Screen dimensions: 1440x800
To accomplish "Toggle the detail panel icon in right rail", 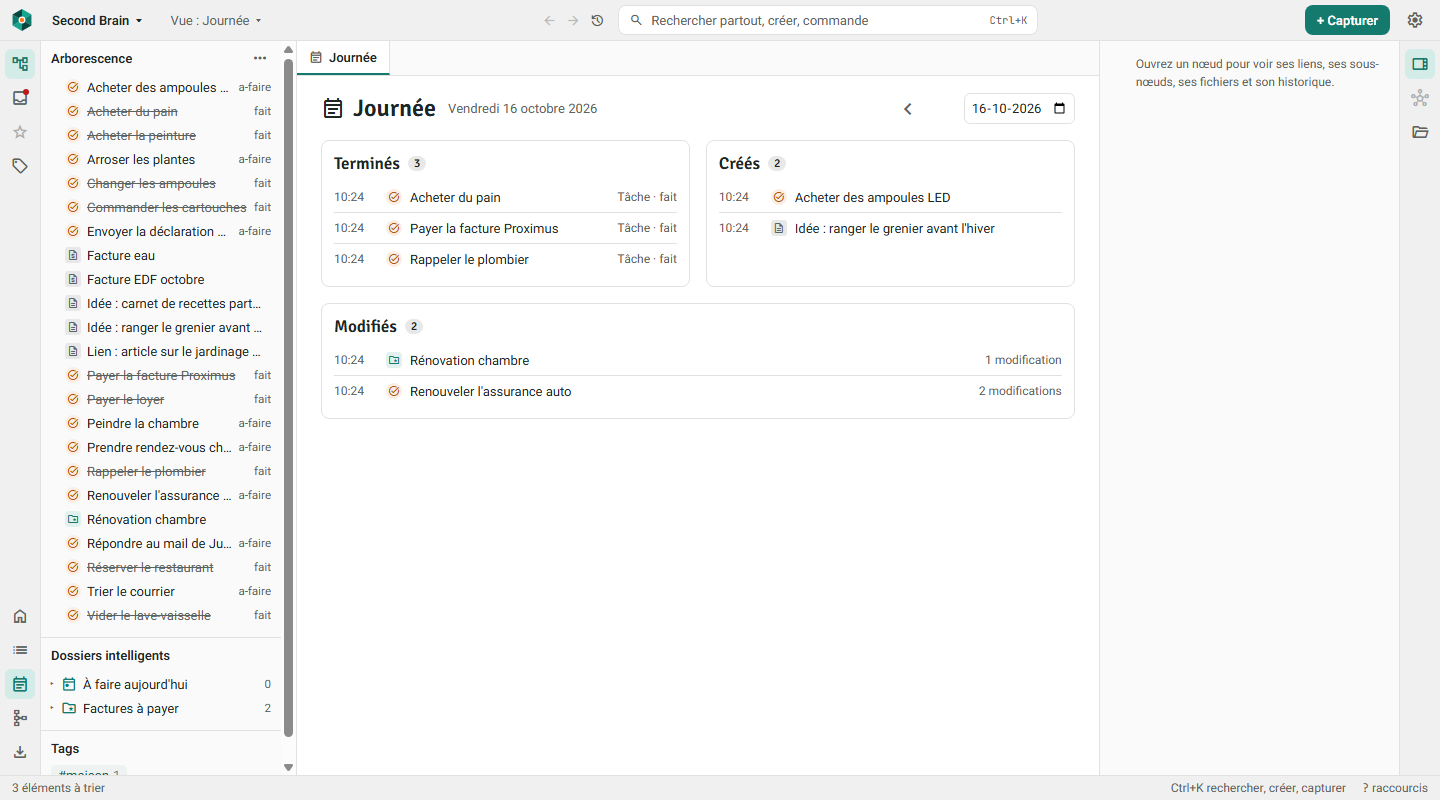I will point(1420,64).
